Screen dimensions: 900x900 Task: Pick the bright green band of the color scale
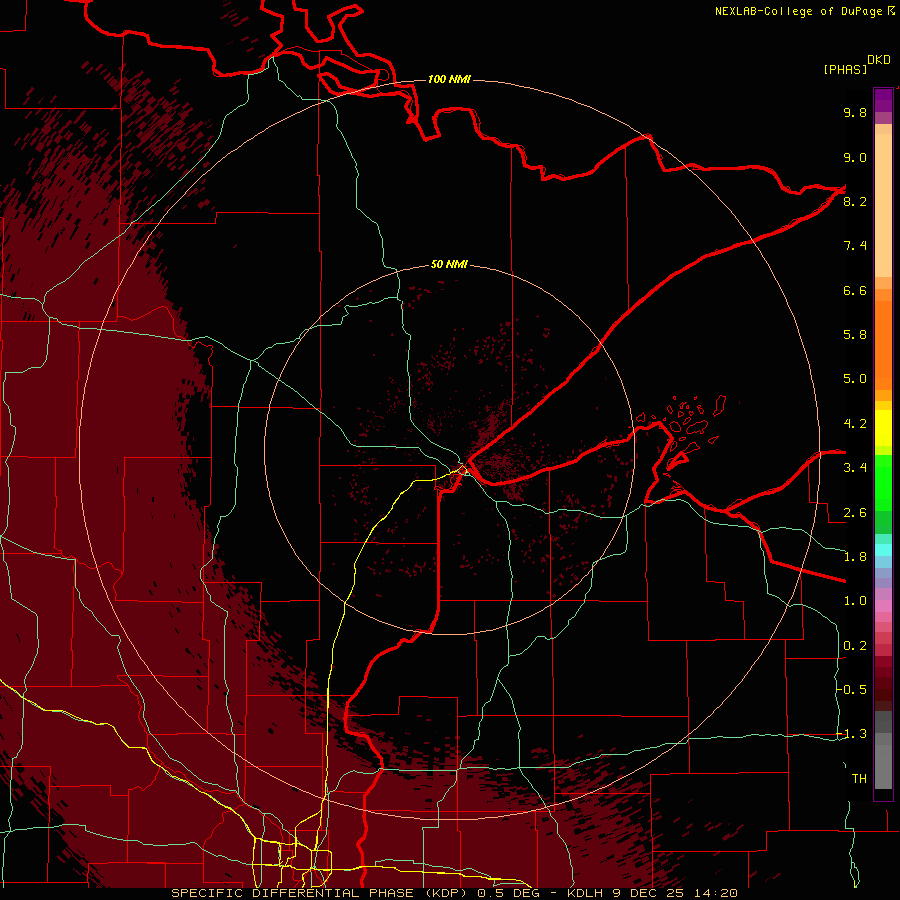point(883,483)
